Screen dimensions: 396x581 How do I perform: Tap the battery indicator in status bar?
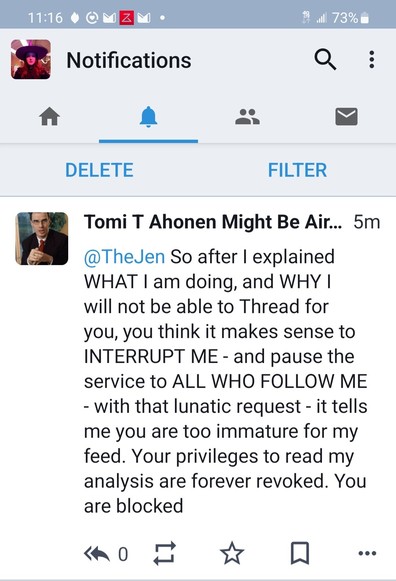coord(365,17)
